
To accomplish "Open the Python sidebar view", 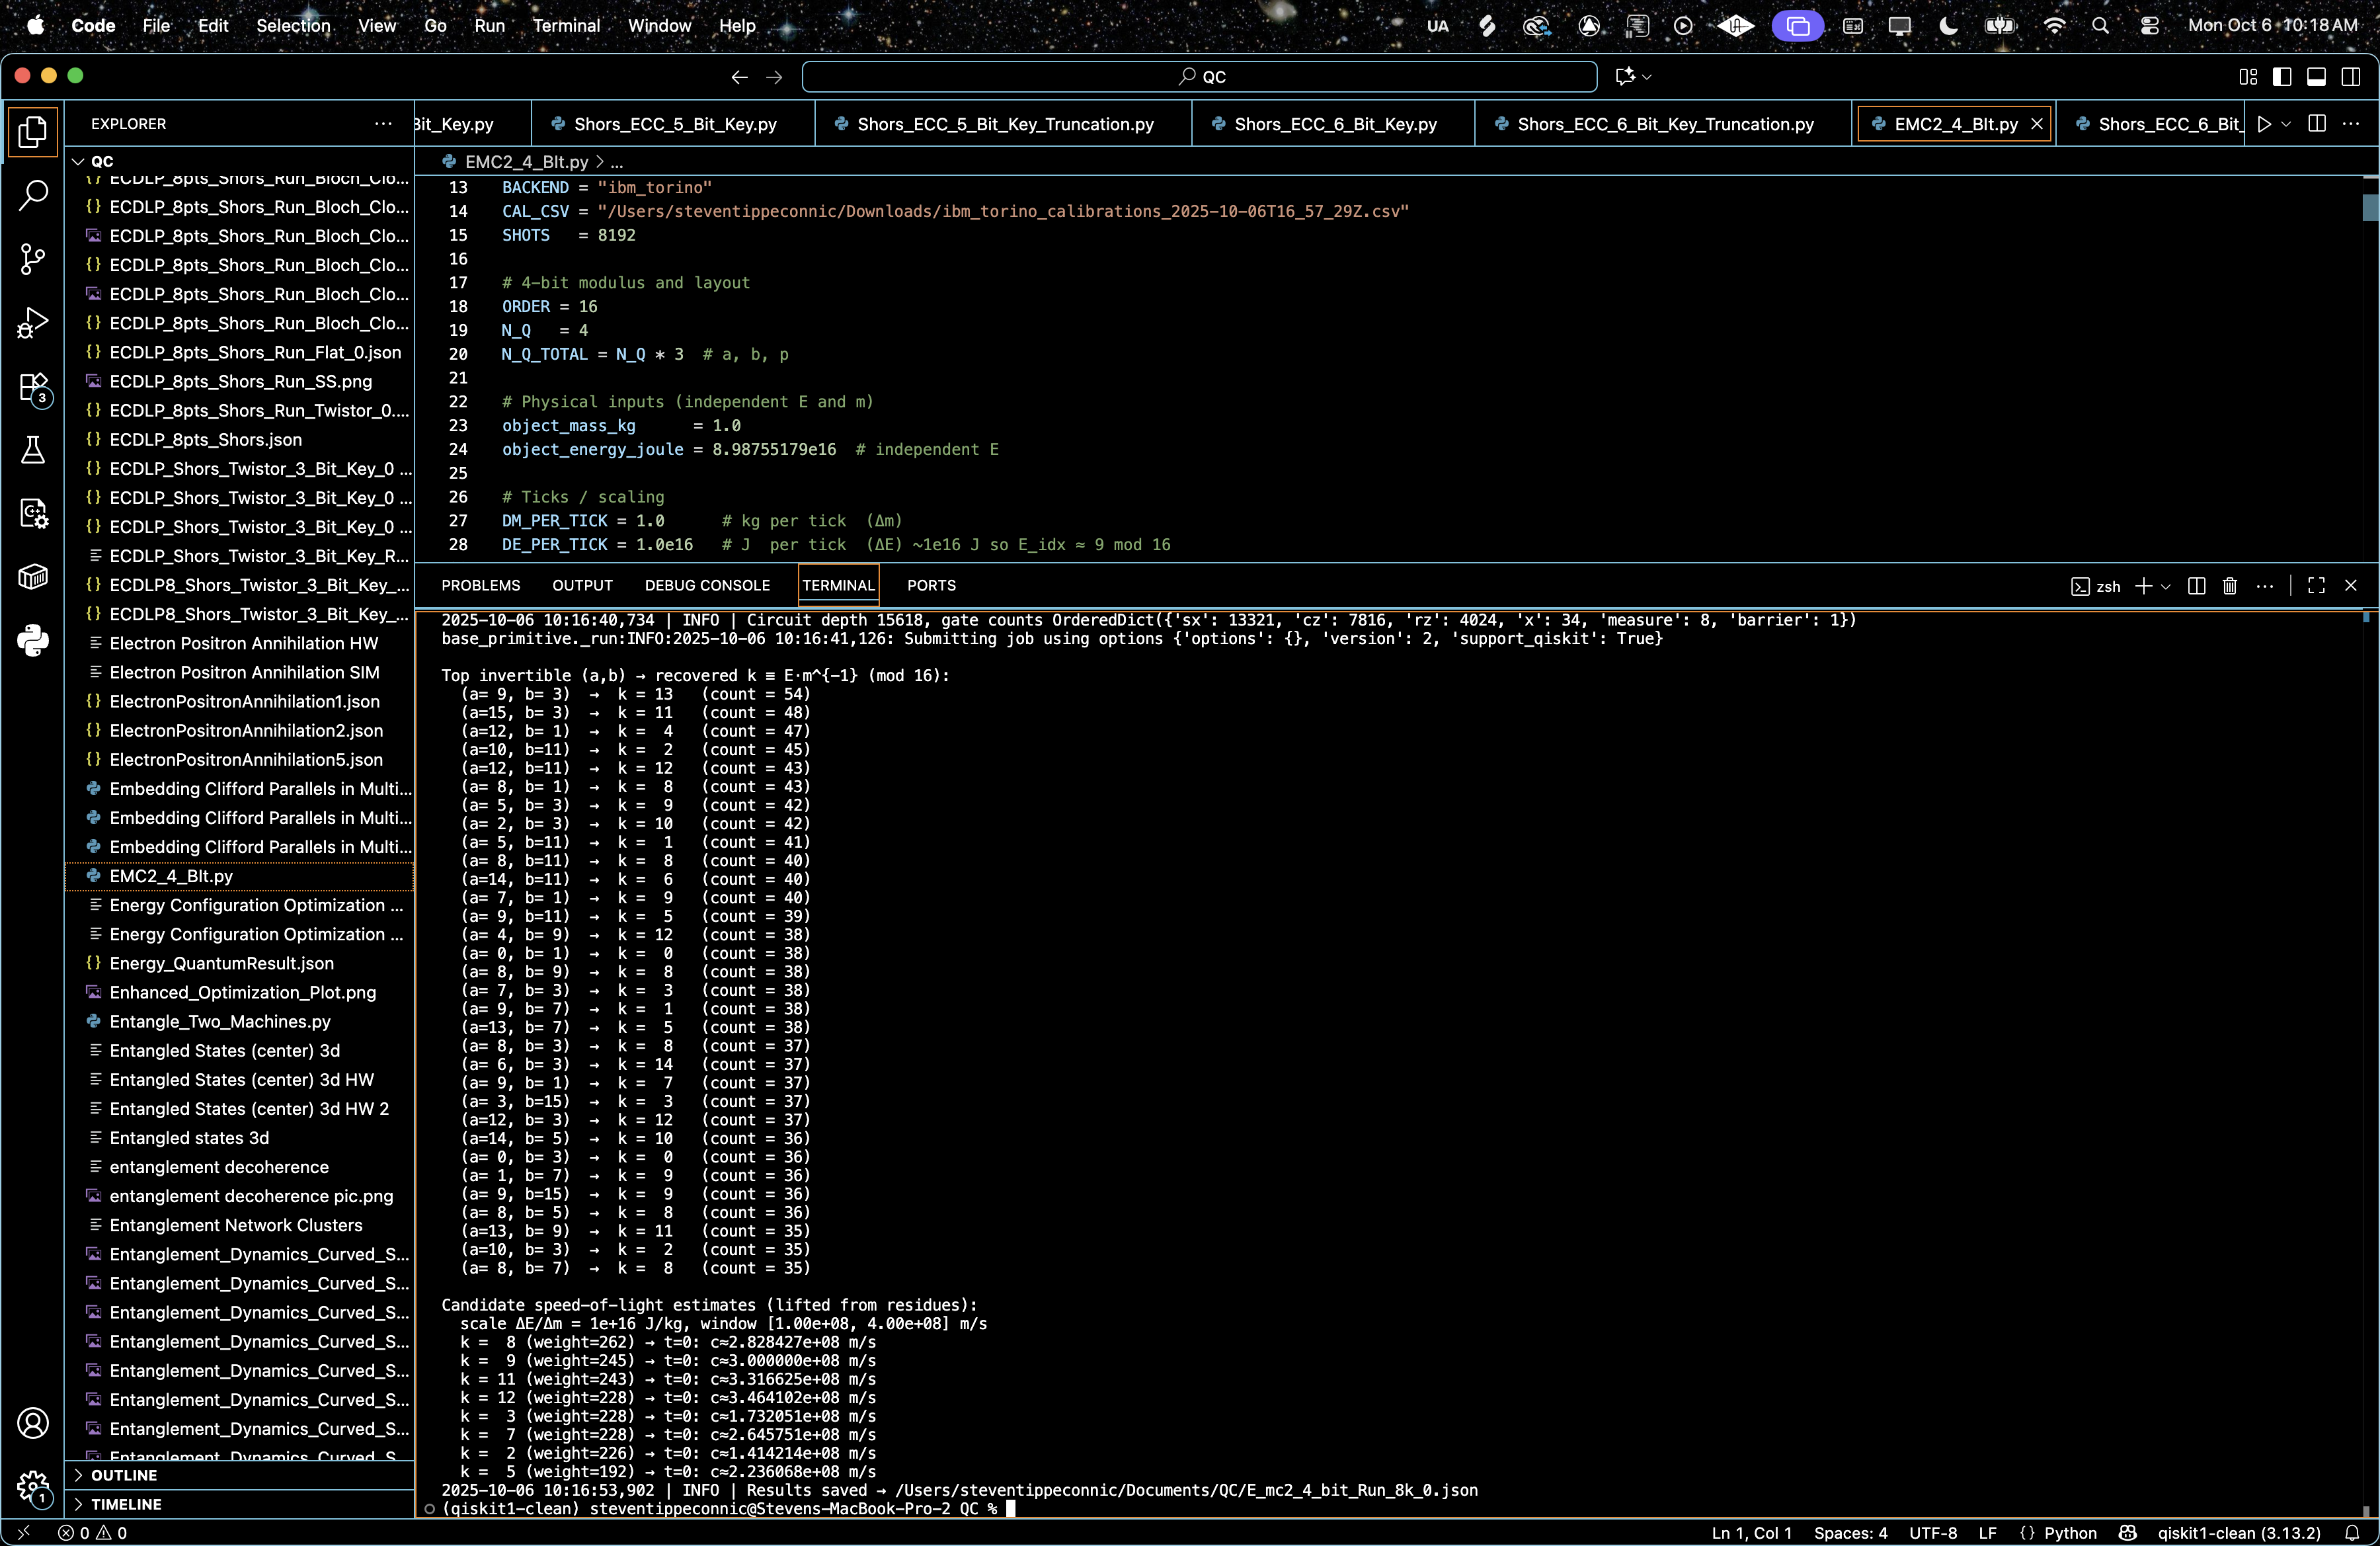I will pyautogui.click(x=33, y=640).
